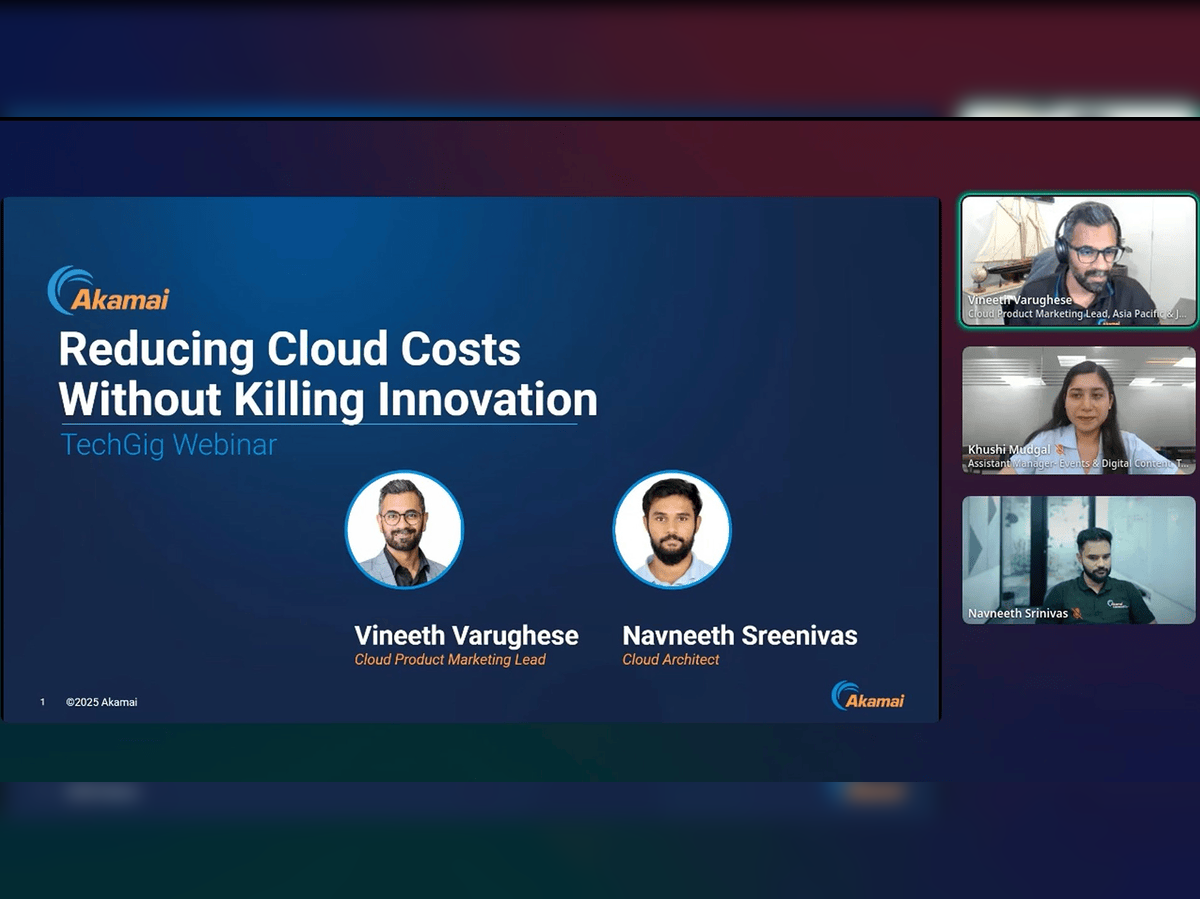The width and height of the screenshot is (1200, 899).
Task: Click the Akamai logo in slide's bottom-right corner
Action: tap(867, 696)
